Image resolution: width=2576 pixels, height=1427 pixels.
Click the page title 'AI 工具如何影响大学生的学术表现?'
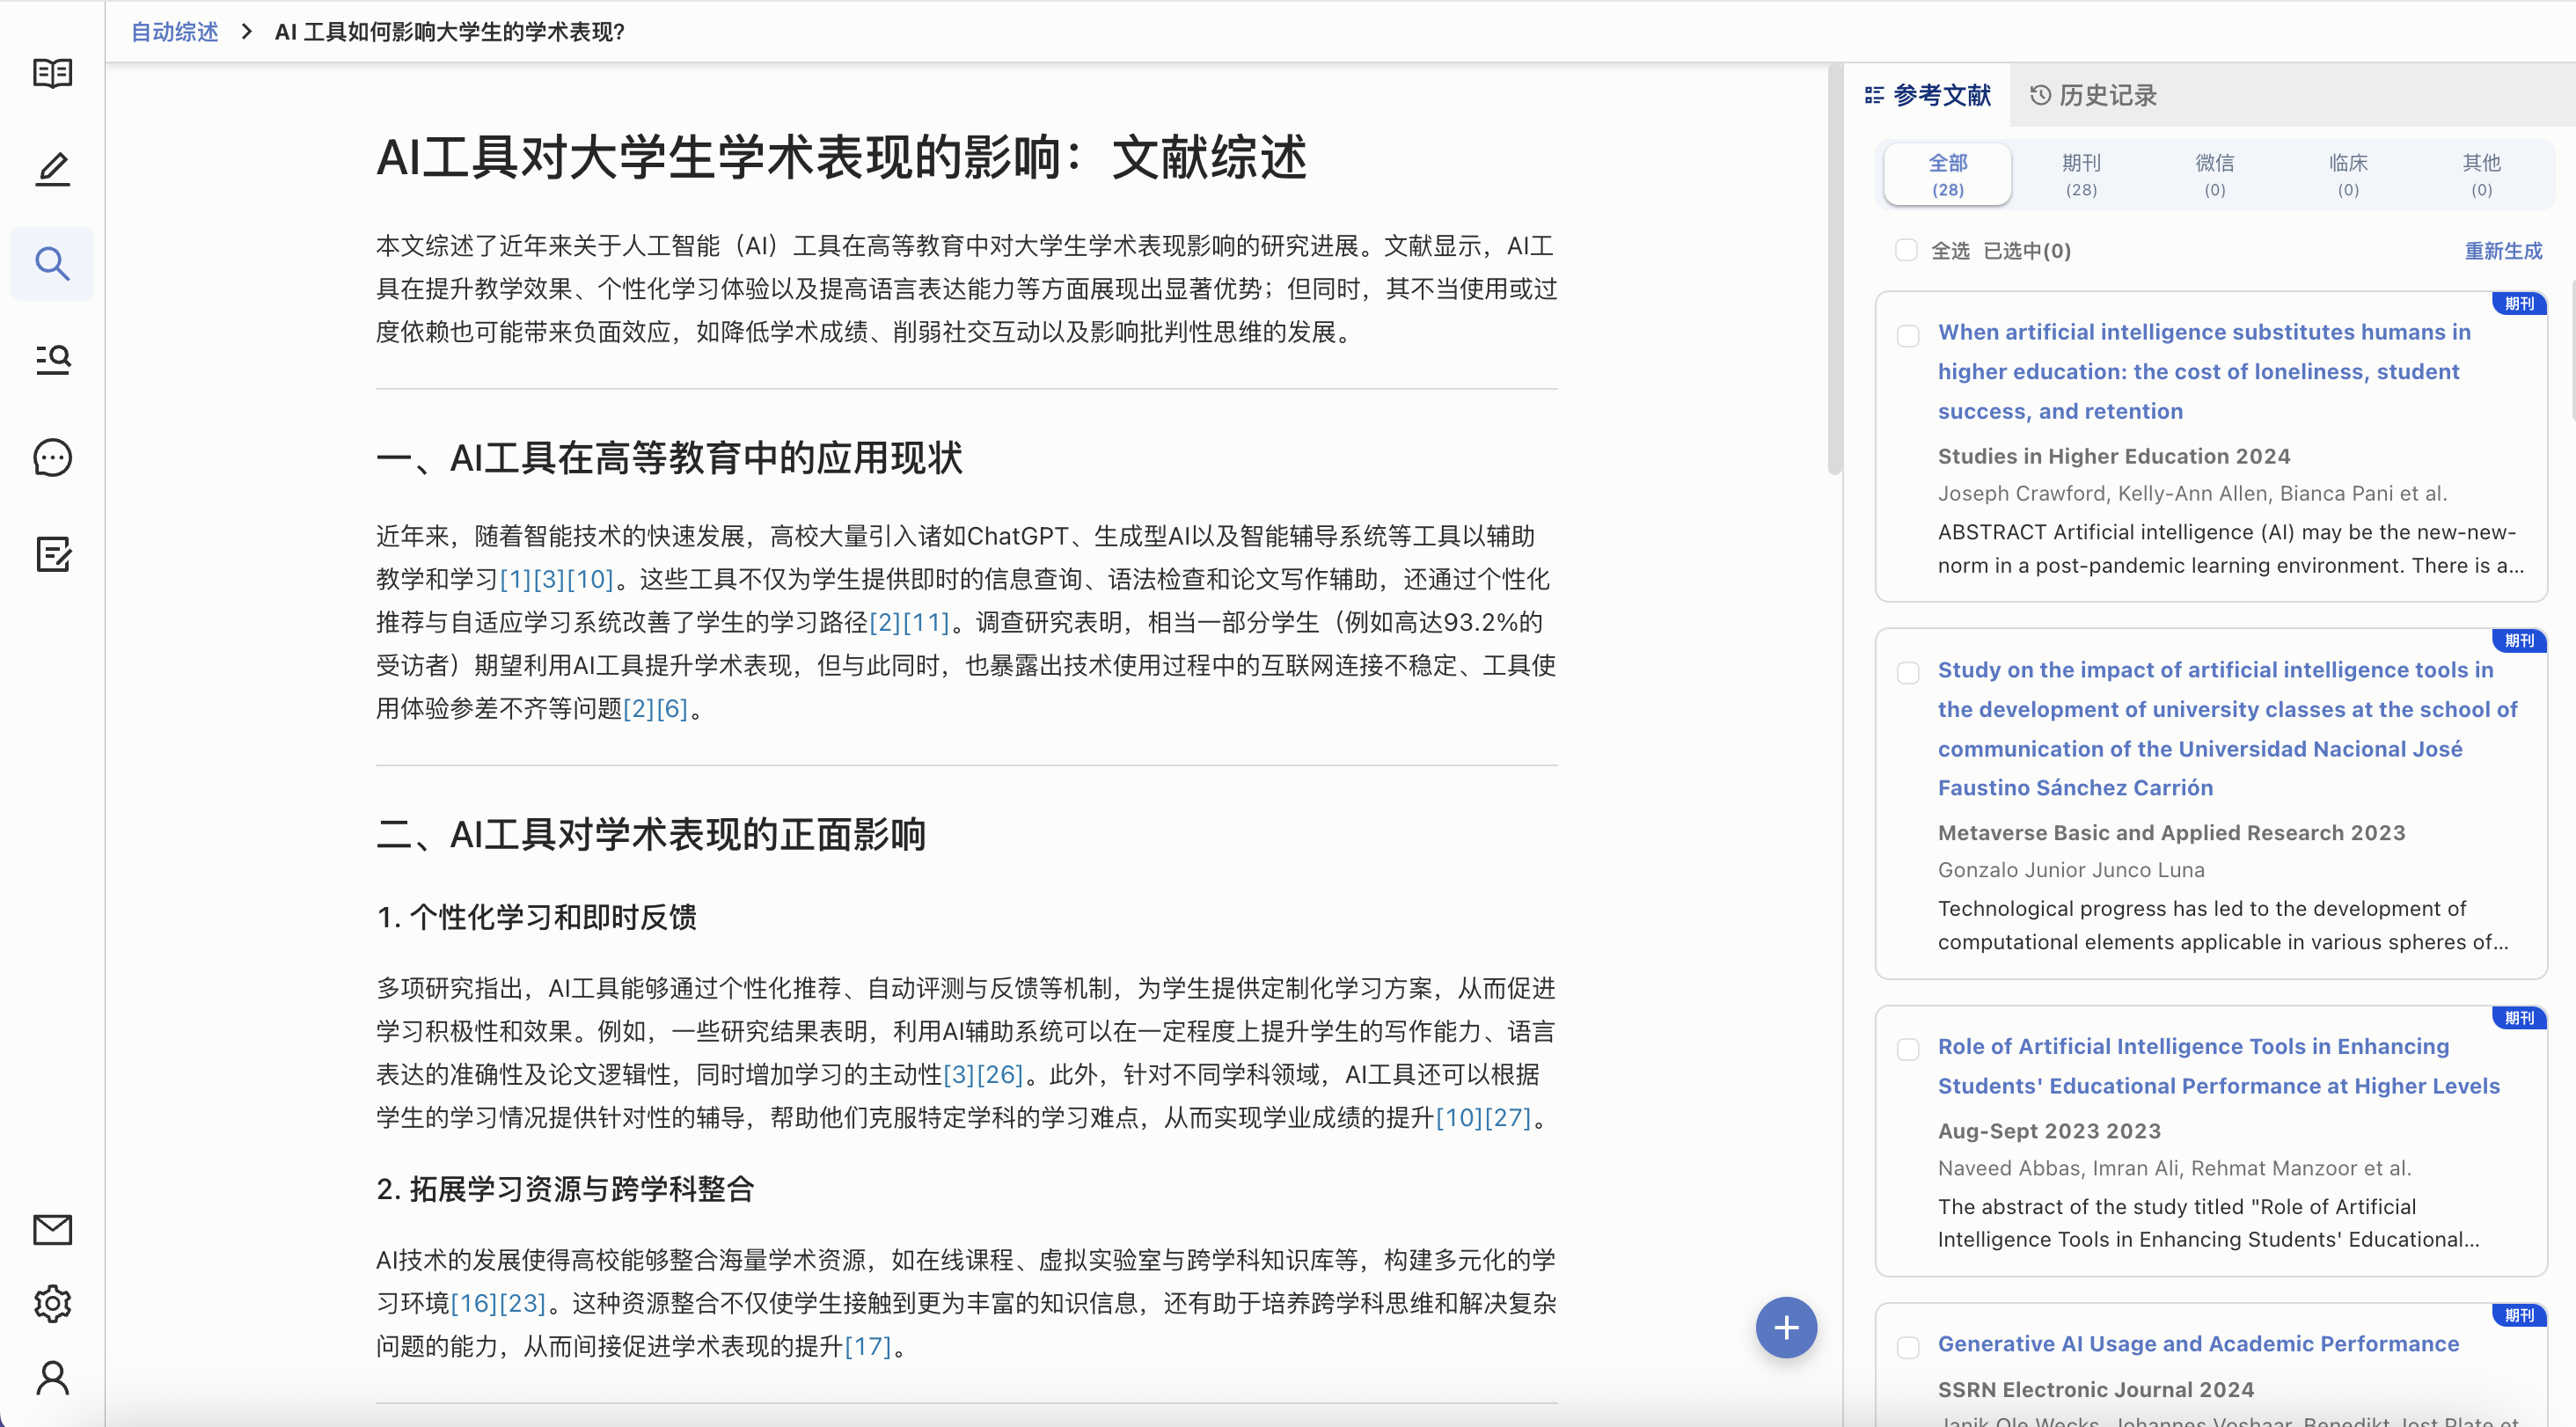pyautogui.click(x=450, y=32)
